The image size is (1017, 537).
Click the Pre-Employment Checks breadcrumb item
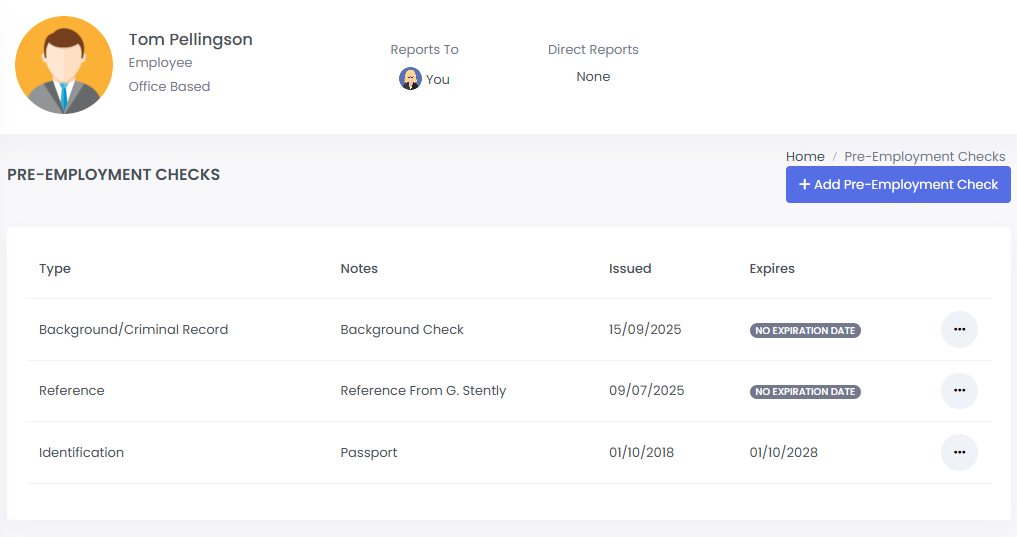924,157
